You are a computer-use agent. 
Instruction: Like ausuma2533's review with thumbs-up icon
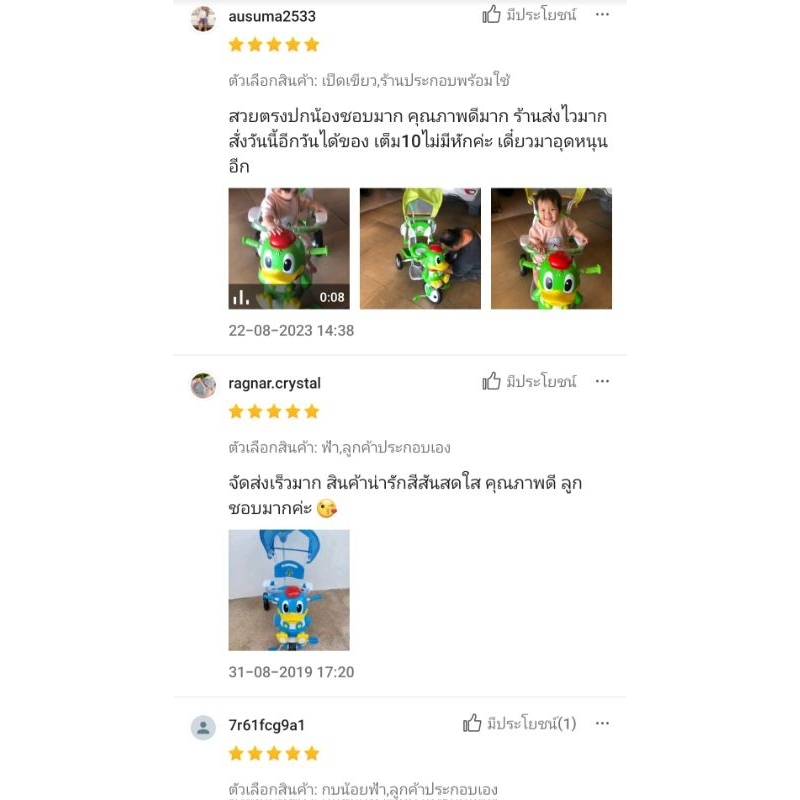pos(491,14)
